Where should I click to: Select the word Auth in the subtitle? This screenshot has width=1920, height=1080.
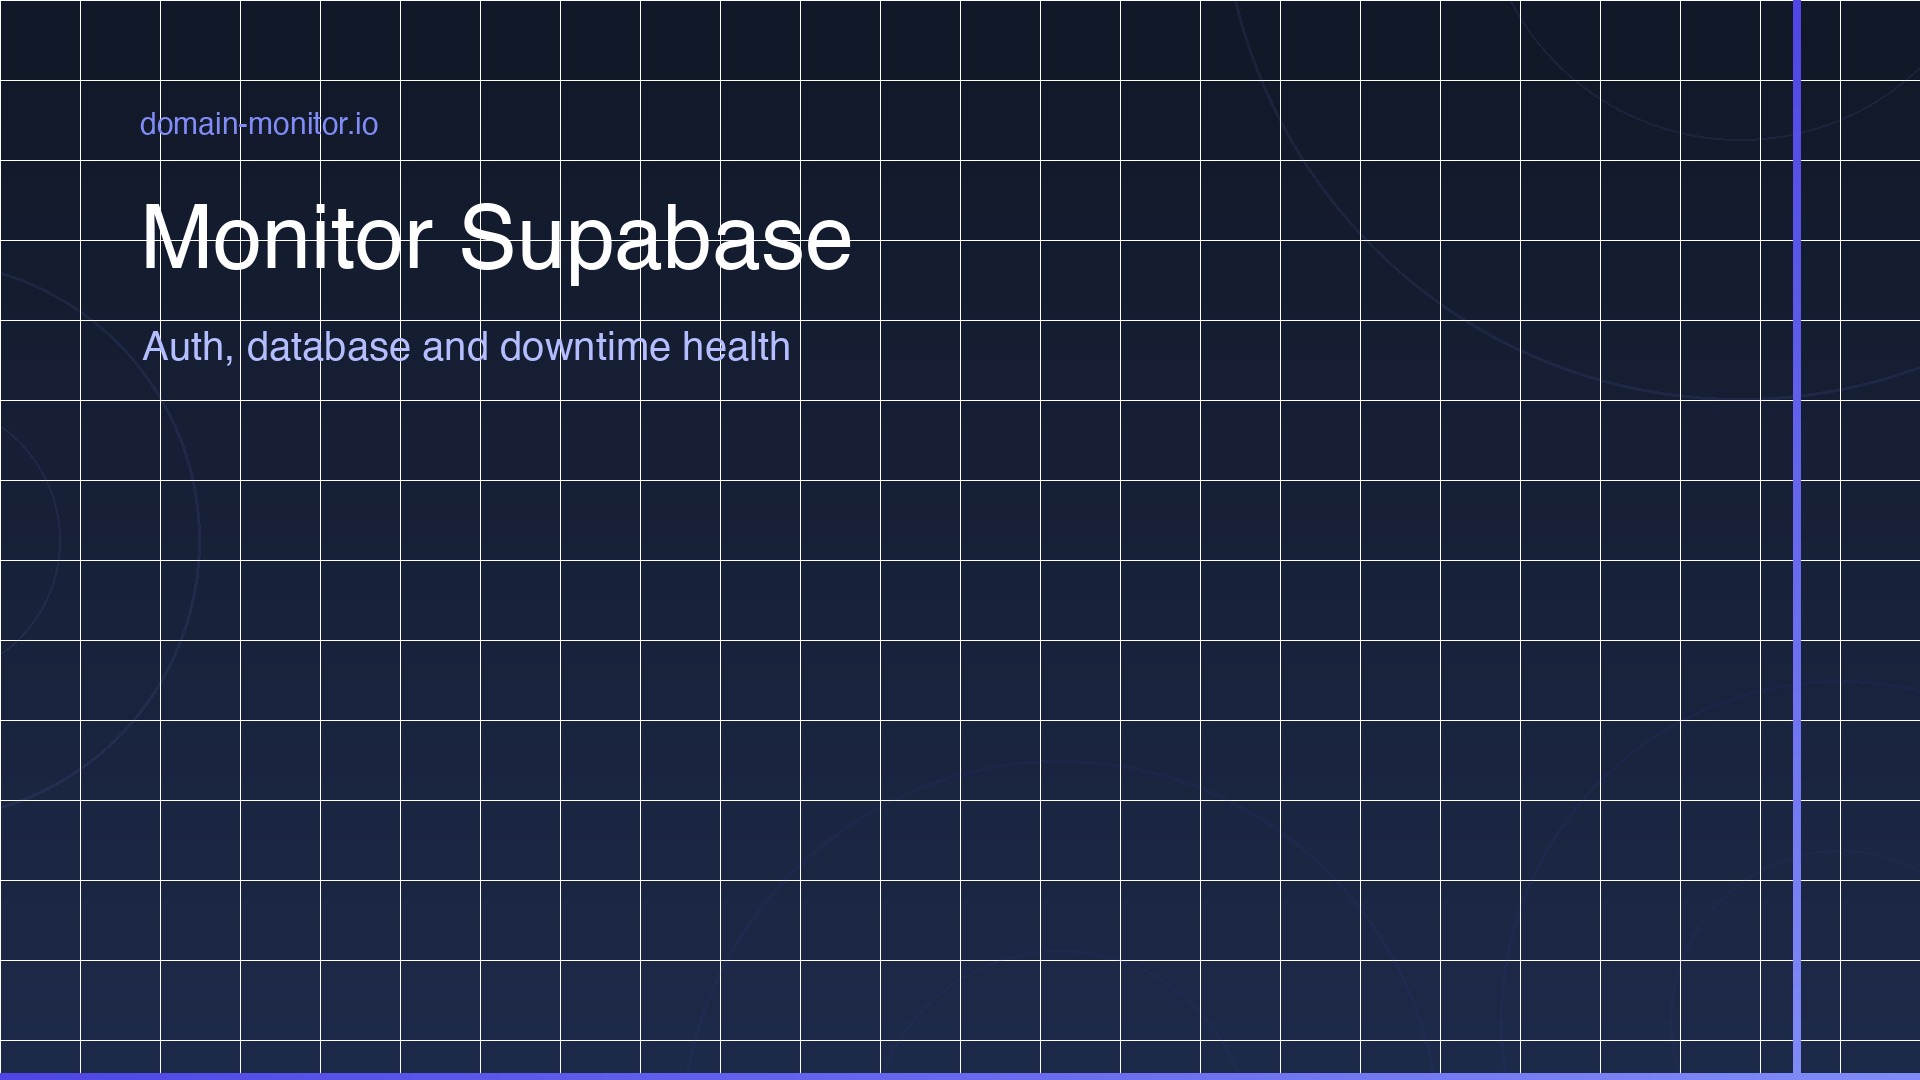[x=186, y=347]
